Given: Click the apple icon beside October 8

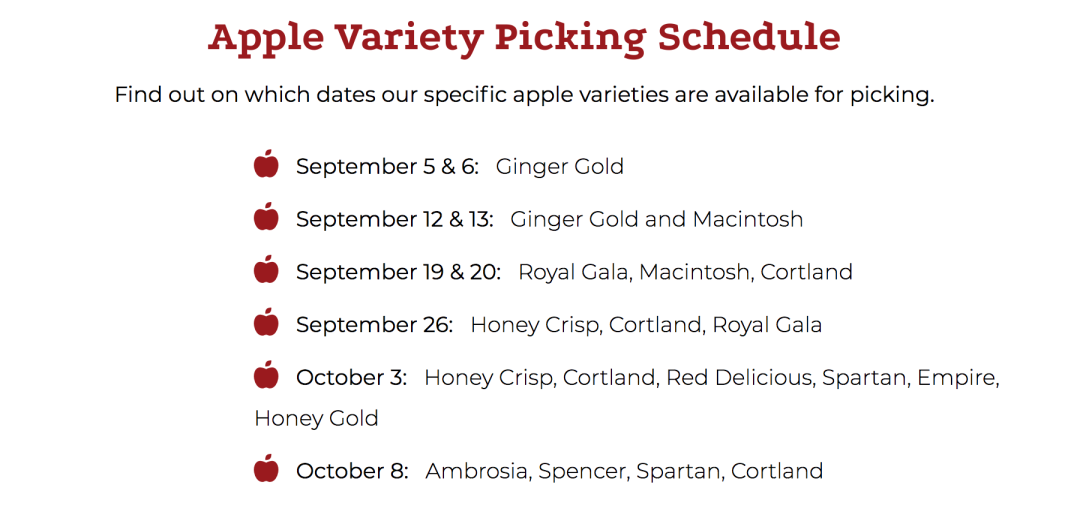Looking at the screenshot, I should (266, 469).
